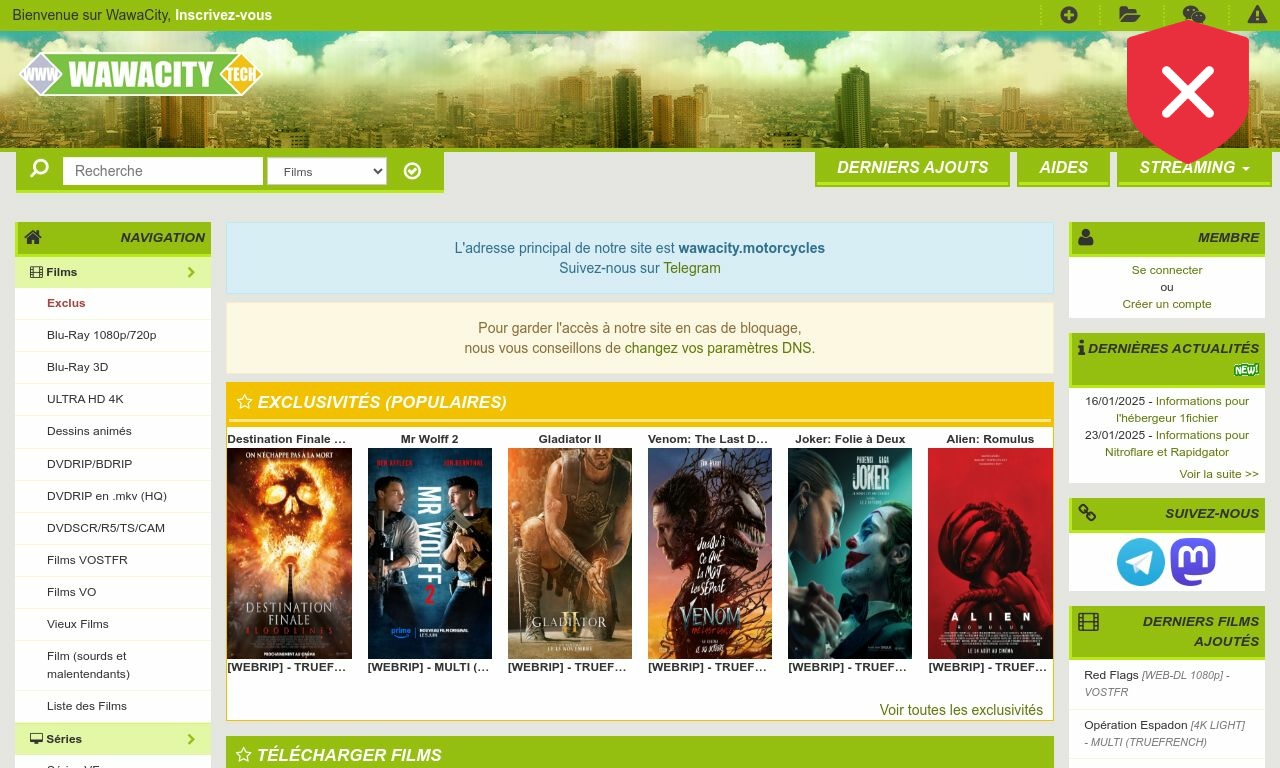
Task: Click the WawaCity logo
Action: point(141,74)
